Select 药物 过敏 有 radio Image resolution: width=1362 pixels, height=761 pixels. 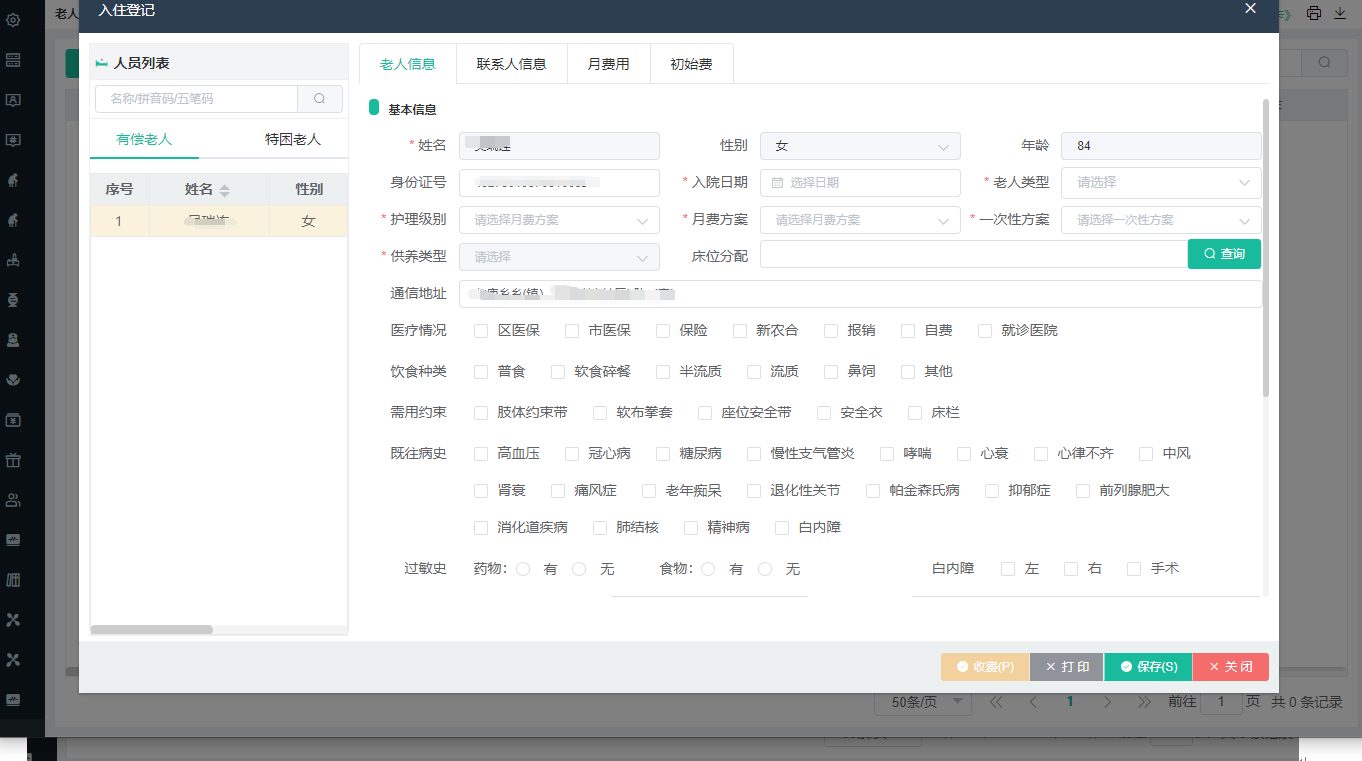523,568
